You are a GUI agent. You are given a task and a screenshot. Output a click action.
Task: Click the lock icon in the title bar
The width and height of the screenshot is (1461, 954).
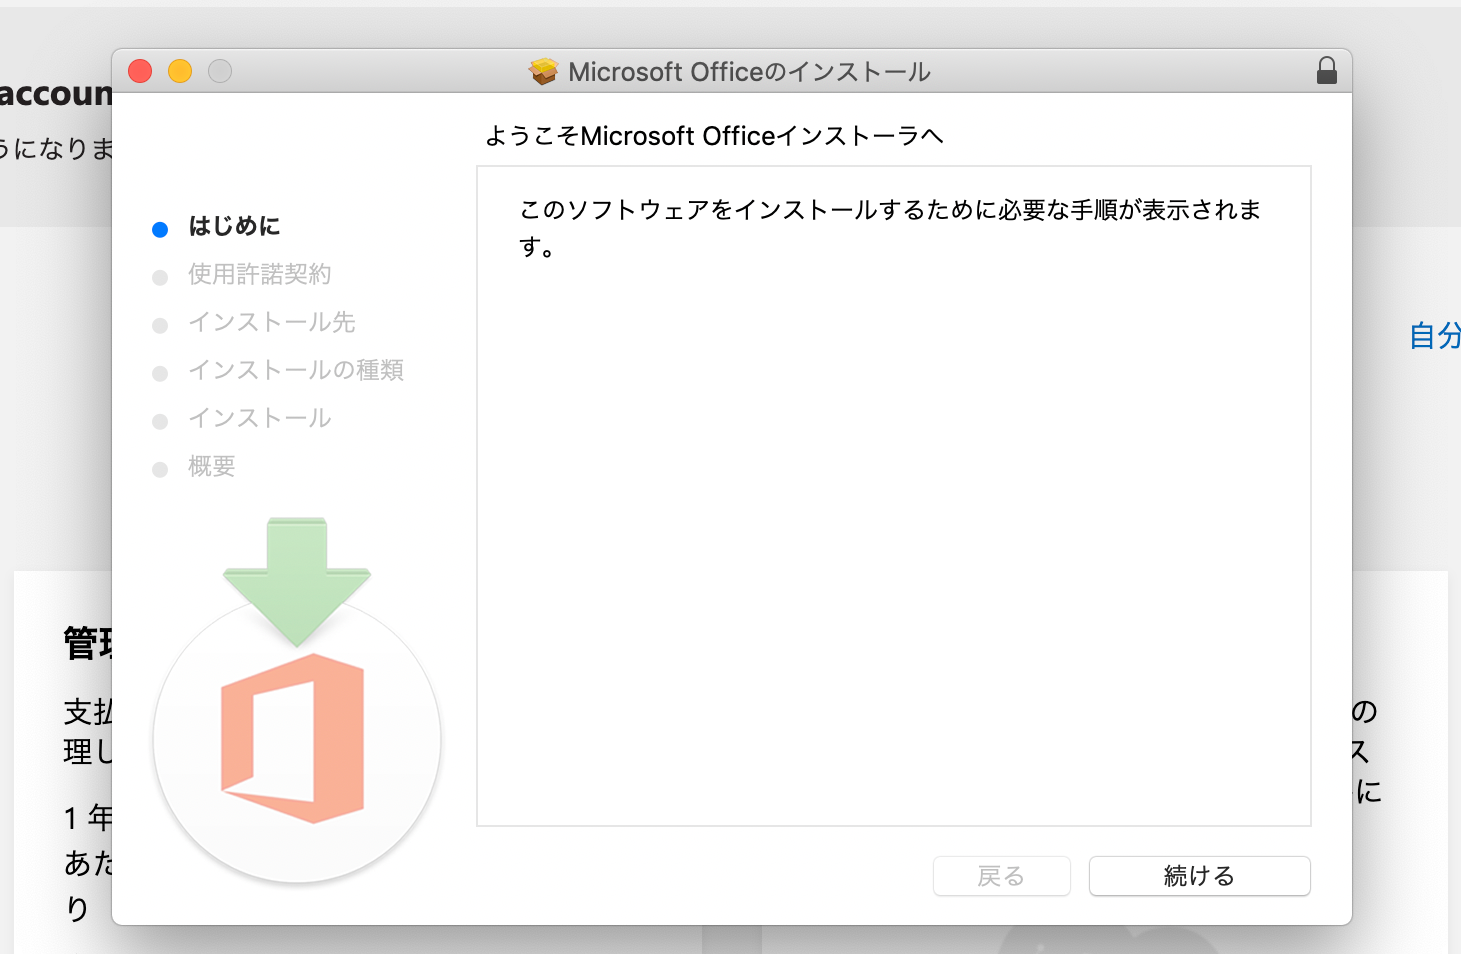pos(1326,71)
